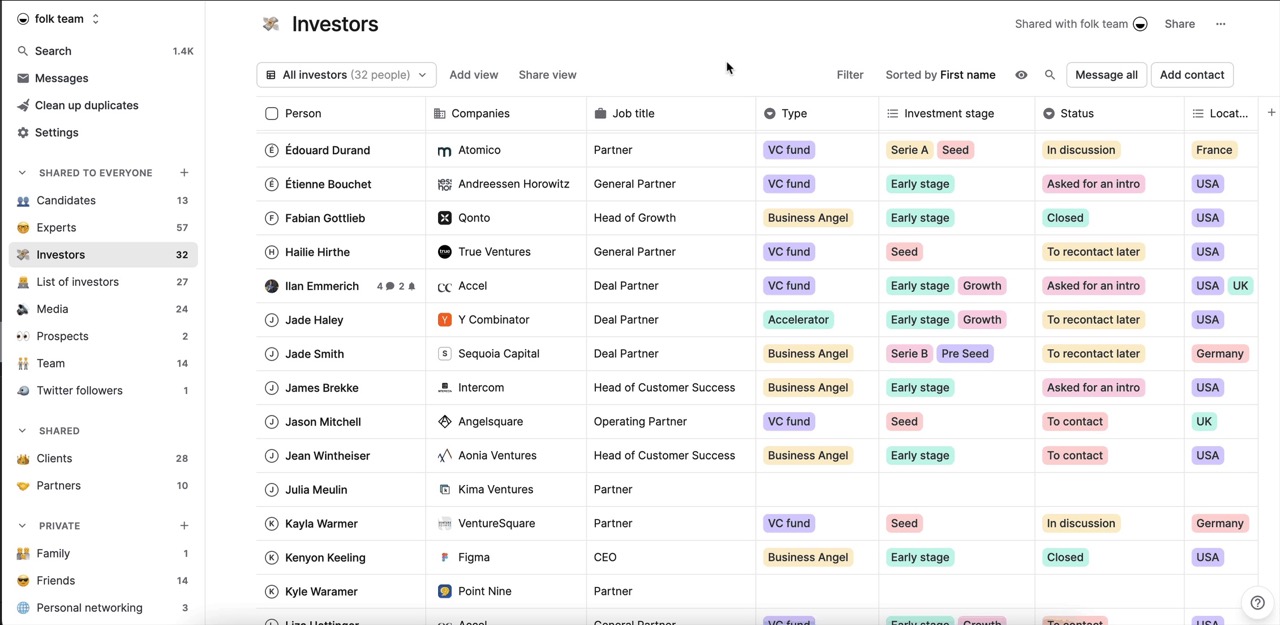1280x625 pixels.
Task: Open Settings gear icon
Action: [23, 132]
